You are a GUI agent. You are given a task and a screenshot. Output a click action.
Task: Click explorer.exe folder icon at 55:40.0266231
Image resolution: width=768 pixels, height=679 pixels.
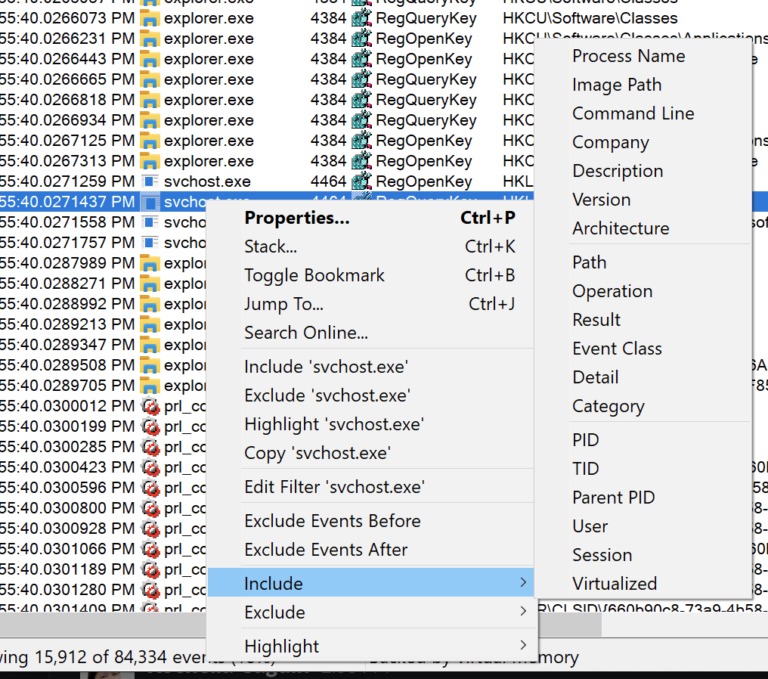click(150, 39)
